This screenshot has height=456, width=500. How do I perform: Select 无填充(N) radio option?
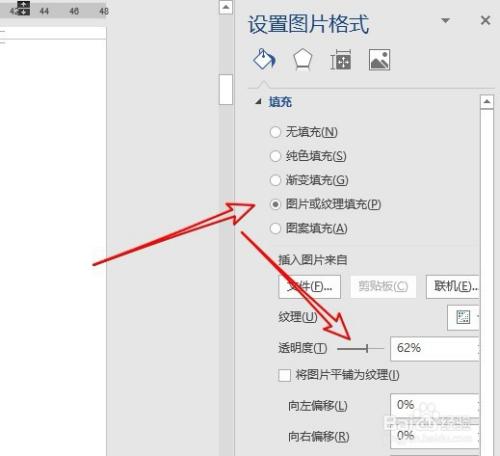coord(275,132)
